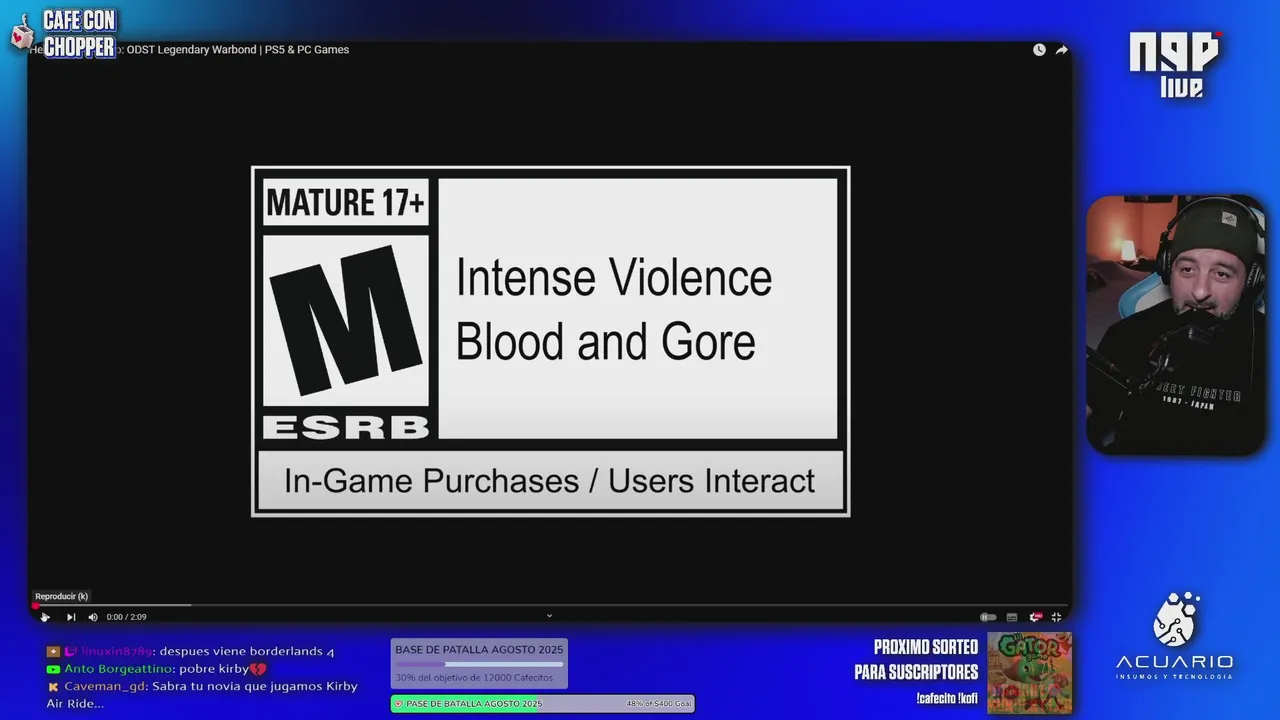Expand the chevron below the video center
The width and height of the screenshot is (1280, 720).
click(x=549, y=616)
